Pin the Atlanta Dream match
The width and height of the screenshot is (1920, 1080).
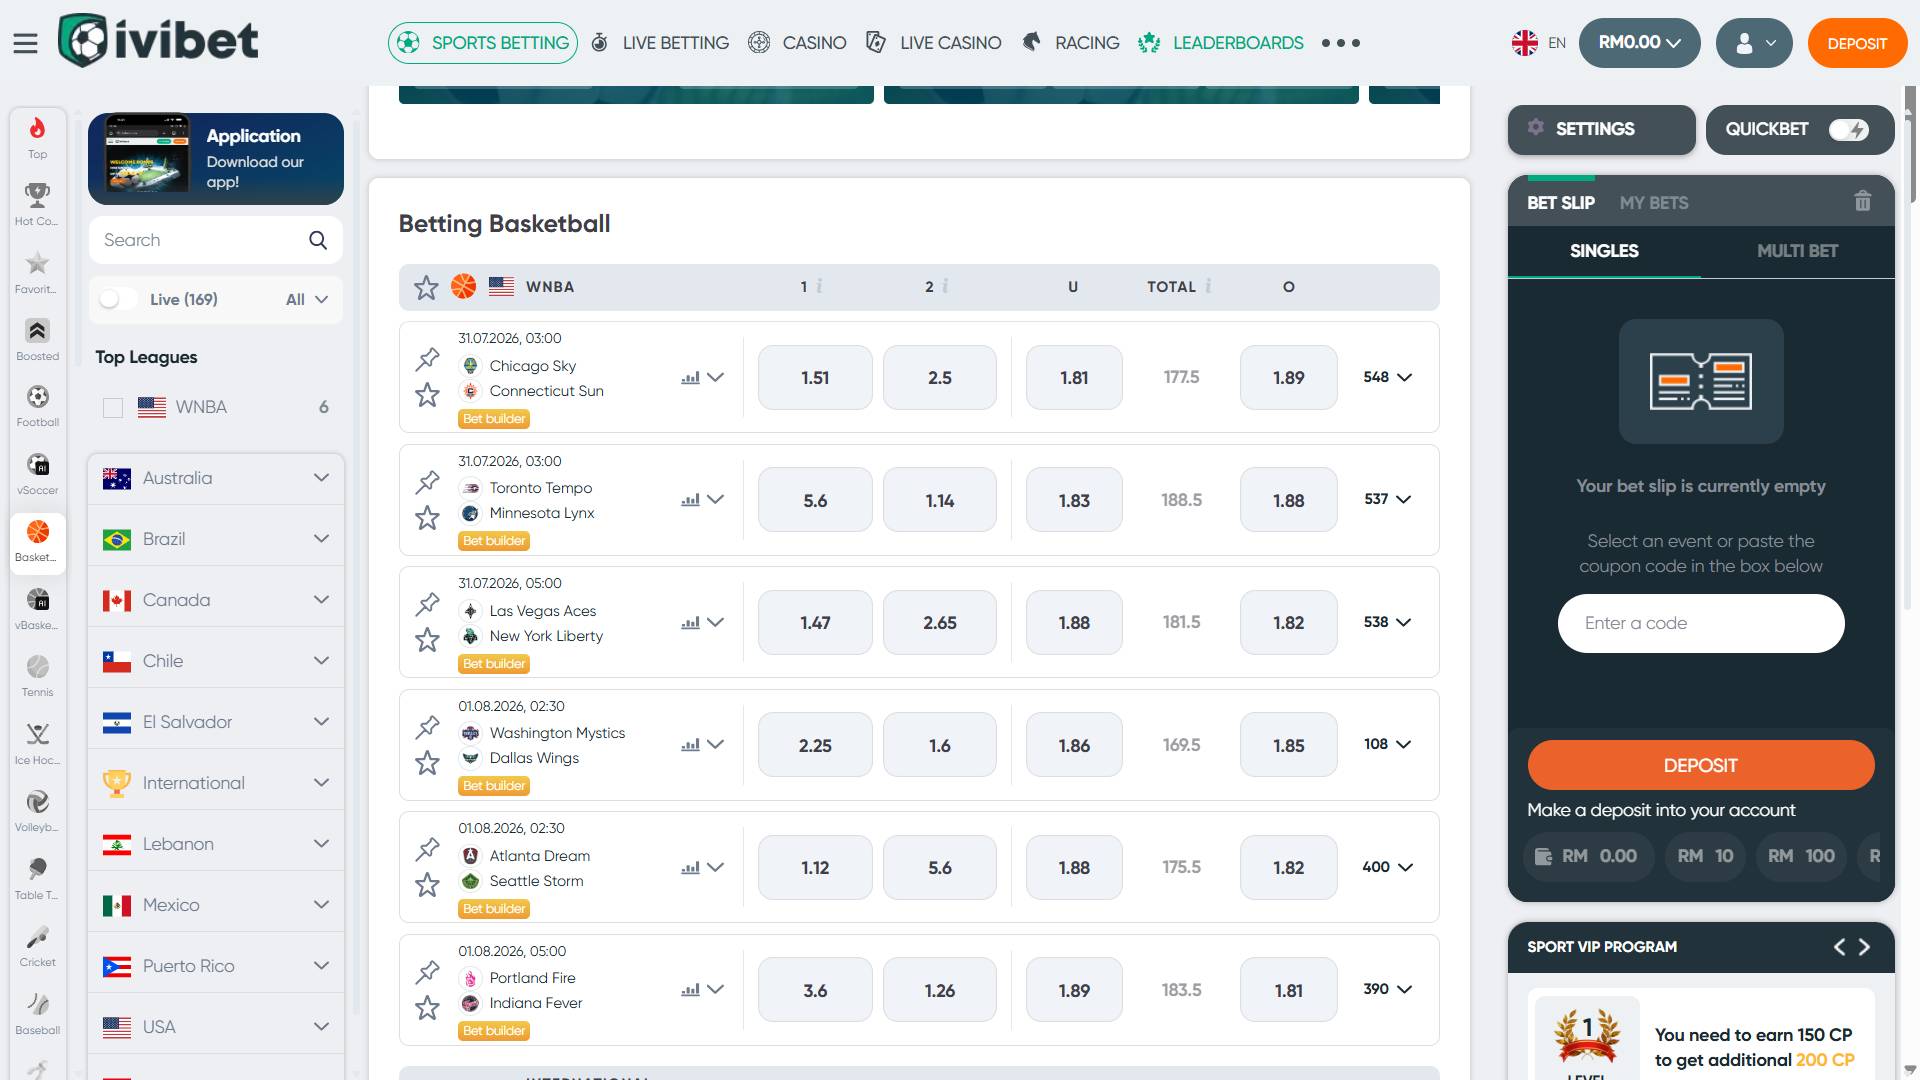coord(428,848)
